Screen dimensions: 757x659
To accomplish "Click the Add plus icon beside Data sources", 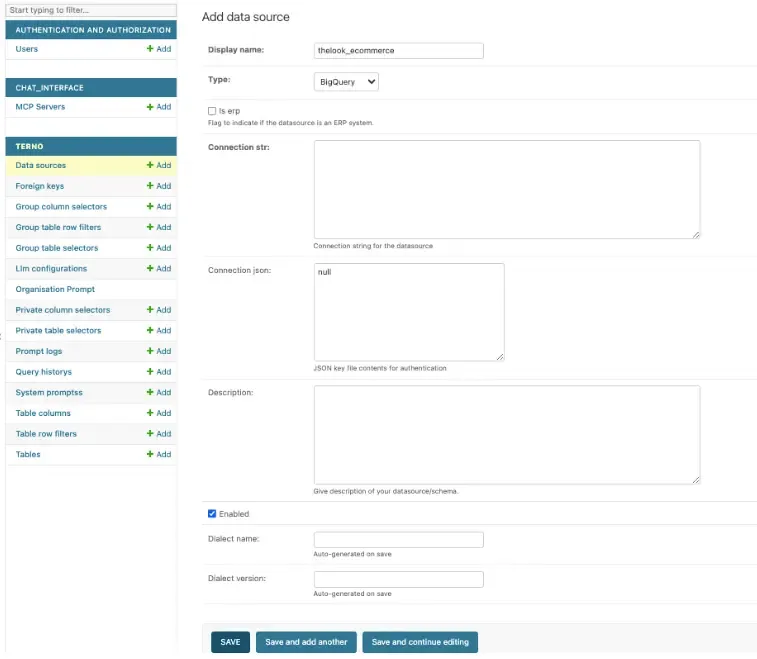I will pos(151,165).
